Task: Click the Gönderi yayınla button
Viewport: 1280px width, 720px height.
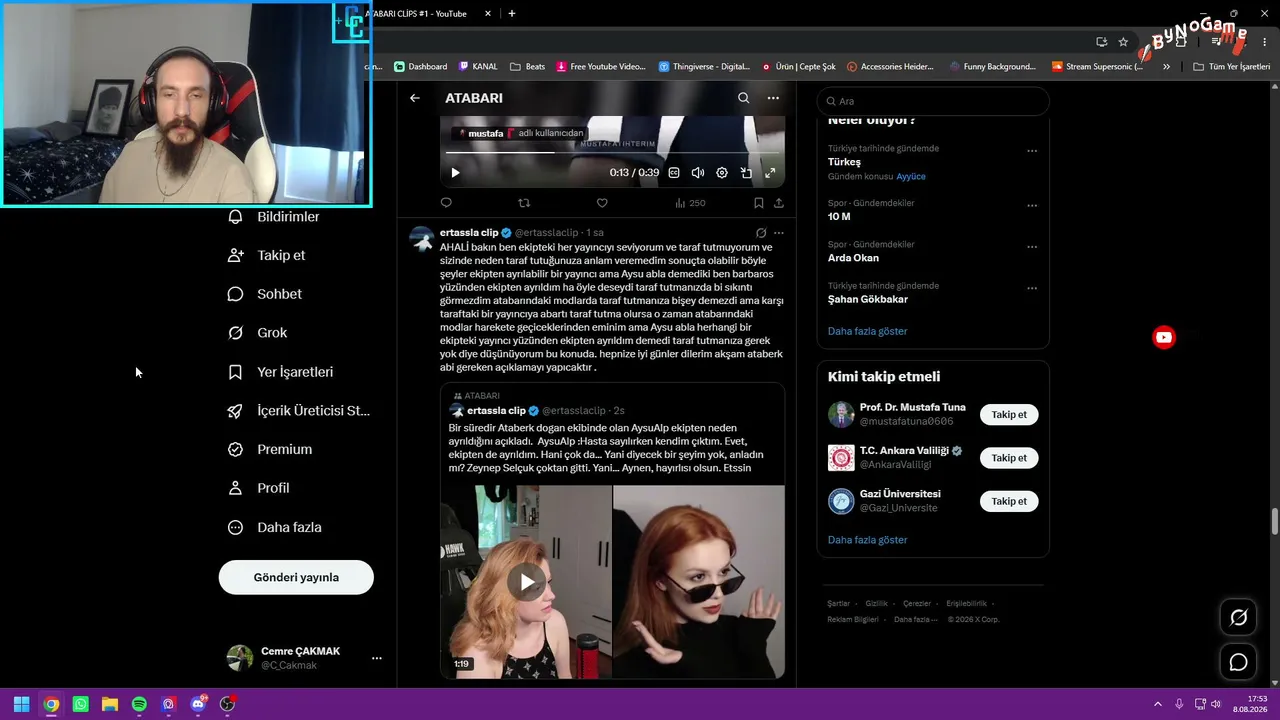Action: click(296, 577)
